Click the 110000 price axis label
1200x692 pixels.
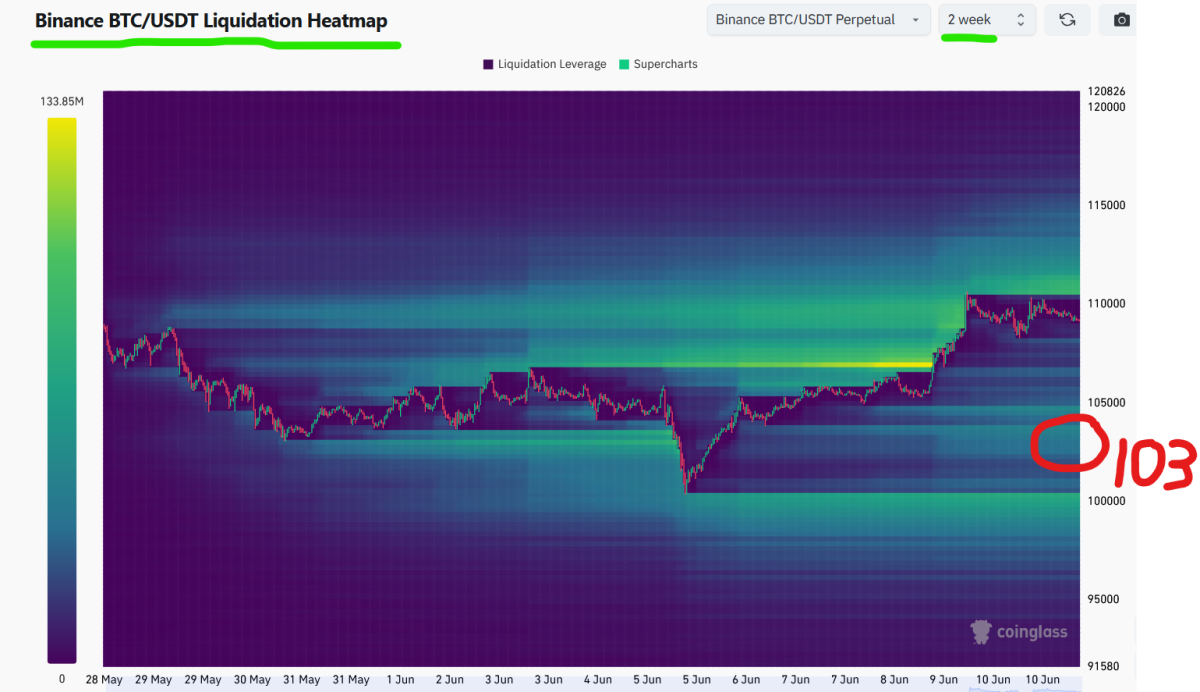point(1106,304)
